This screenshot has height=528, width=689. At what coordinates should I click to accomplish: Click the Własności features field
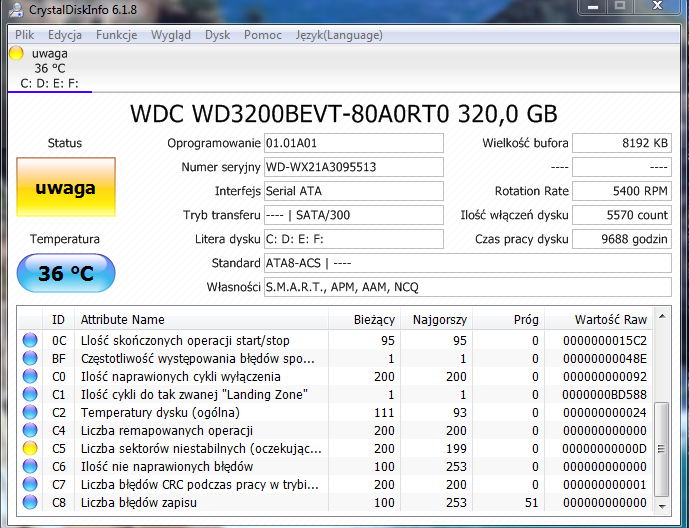click(x=468, y=287)
